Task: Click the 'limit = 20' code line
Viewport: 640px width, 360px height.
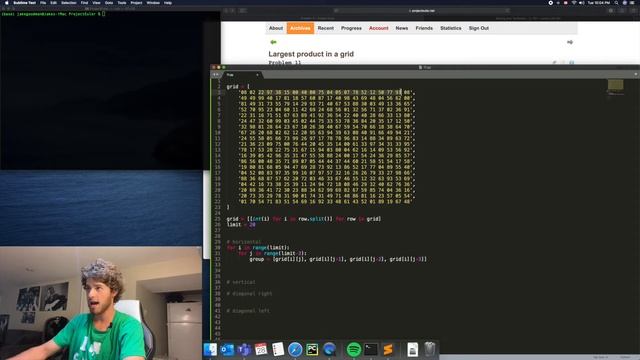Action: click(x=241, y=224)
